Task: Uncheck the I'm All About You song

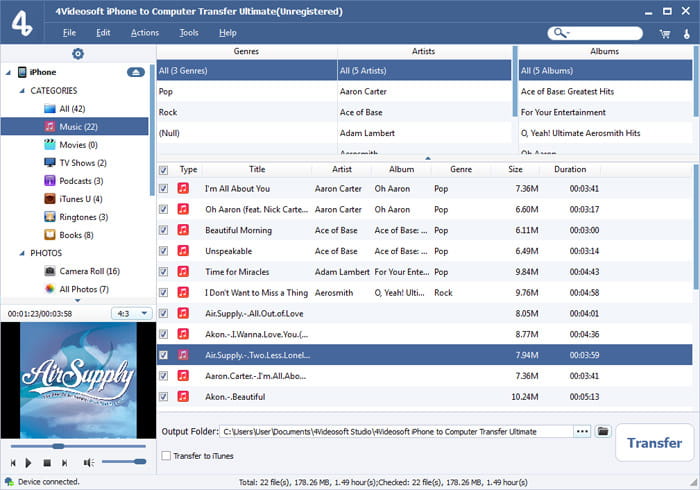Action: click(x=164, y=188)
